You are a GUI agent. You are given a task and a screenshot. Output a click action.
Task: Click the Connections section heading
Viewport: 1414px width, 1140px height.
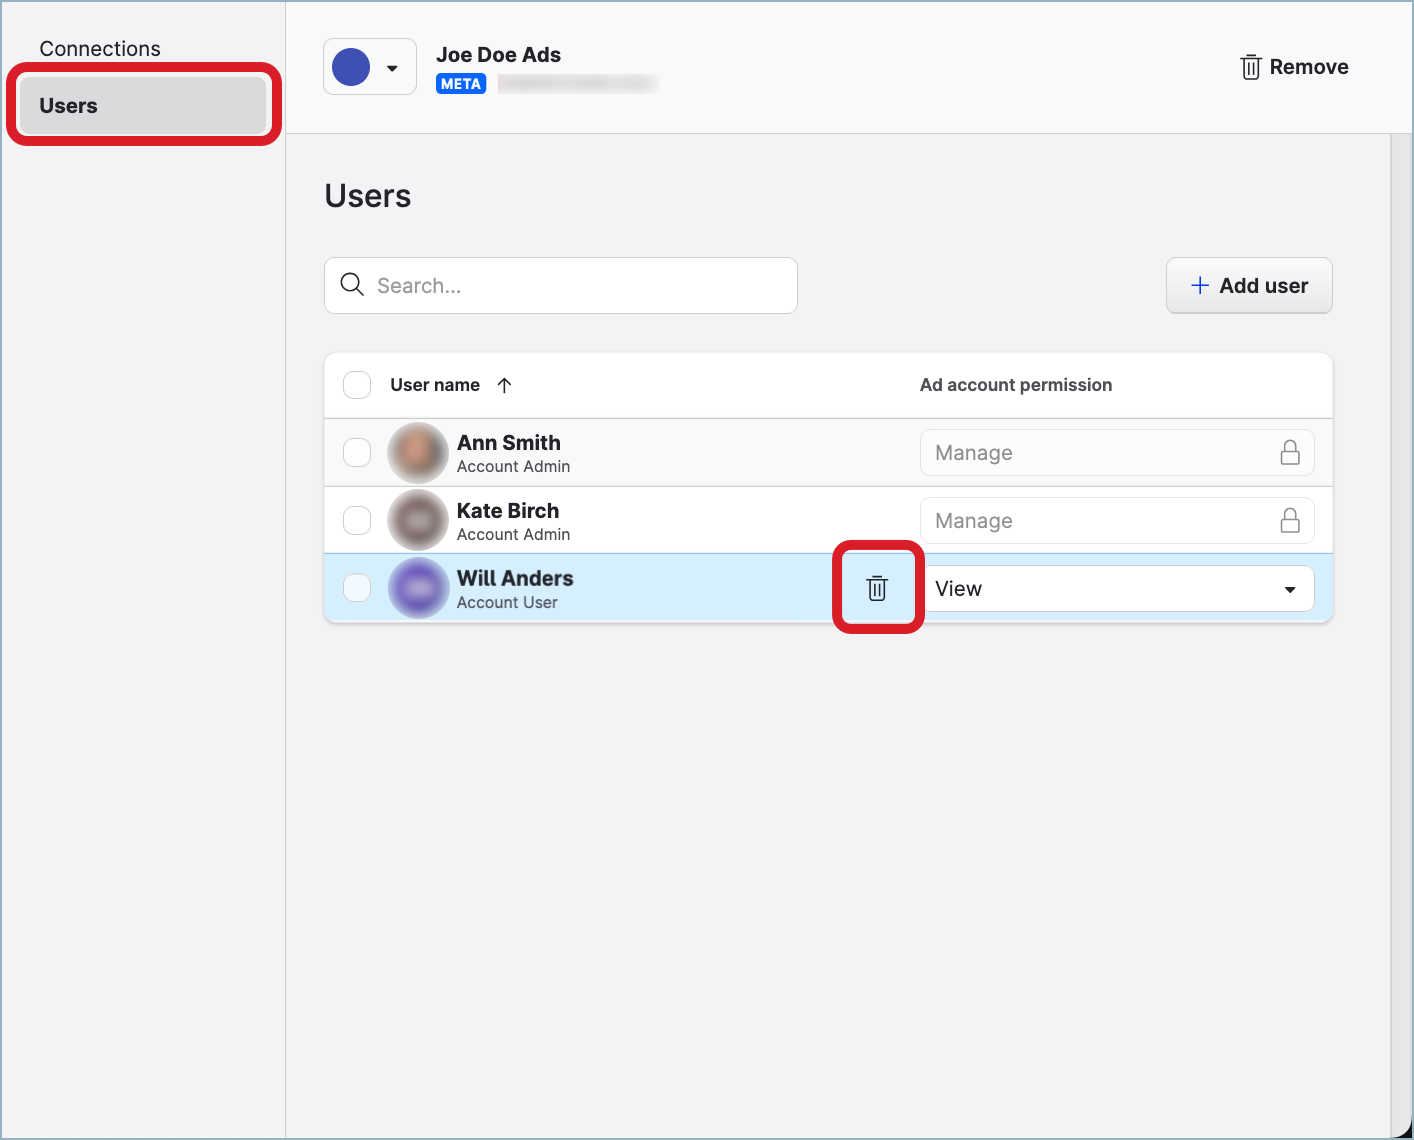click(99, 47)
